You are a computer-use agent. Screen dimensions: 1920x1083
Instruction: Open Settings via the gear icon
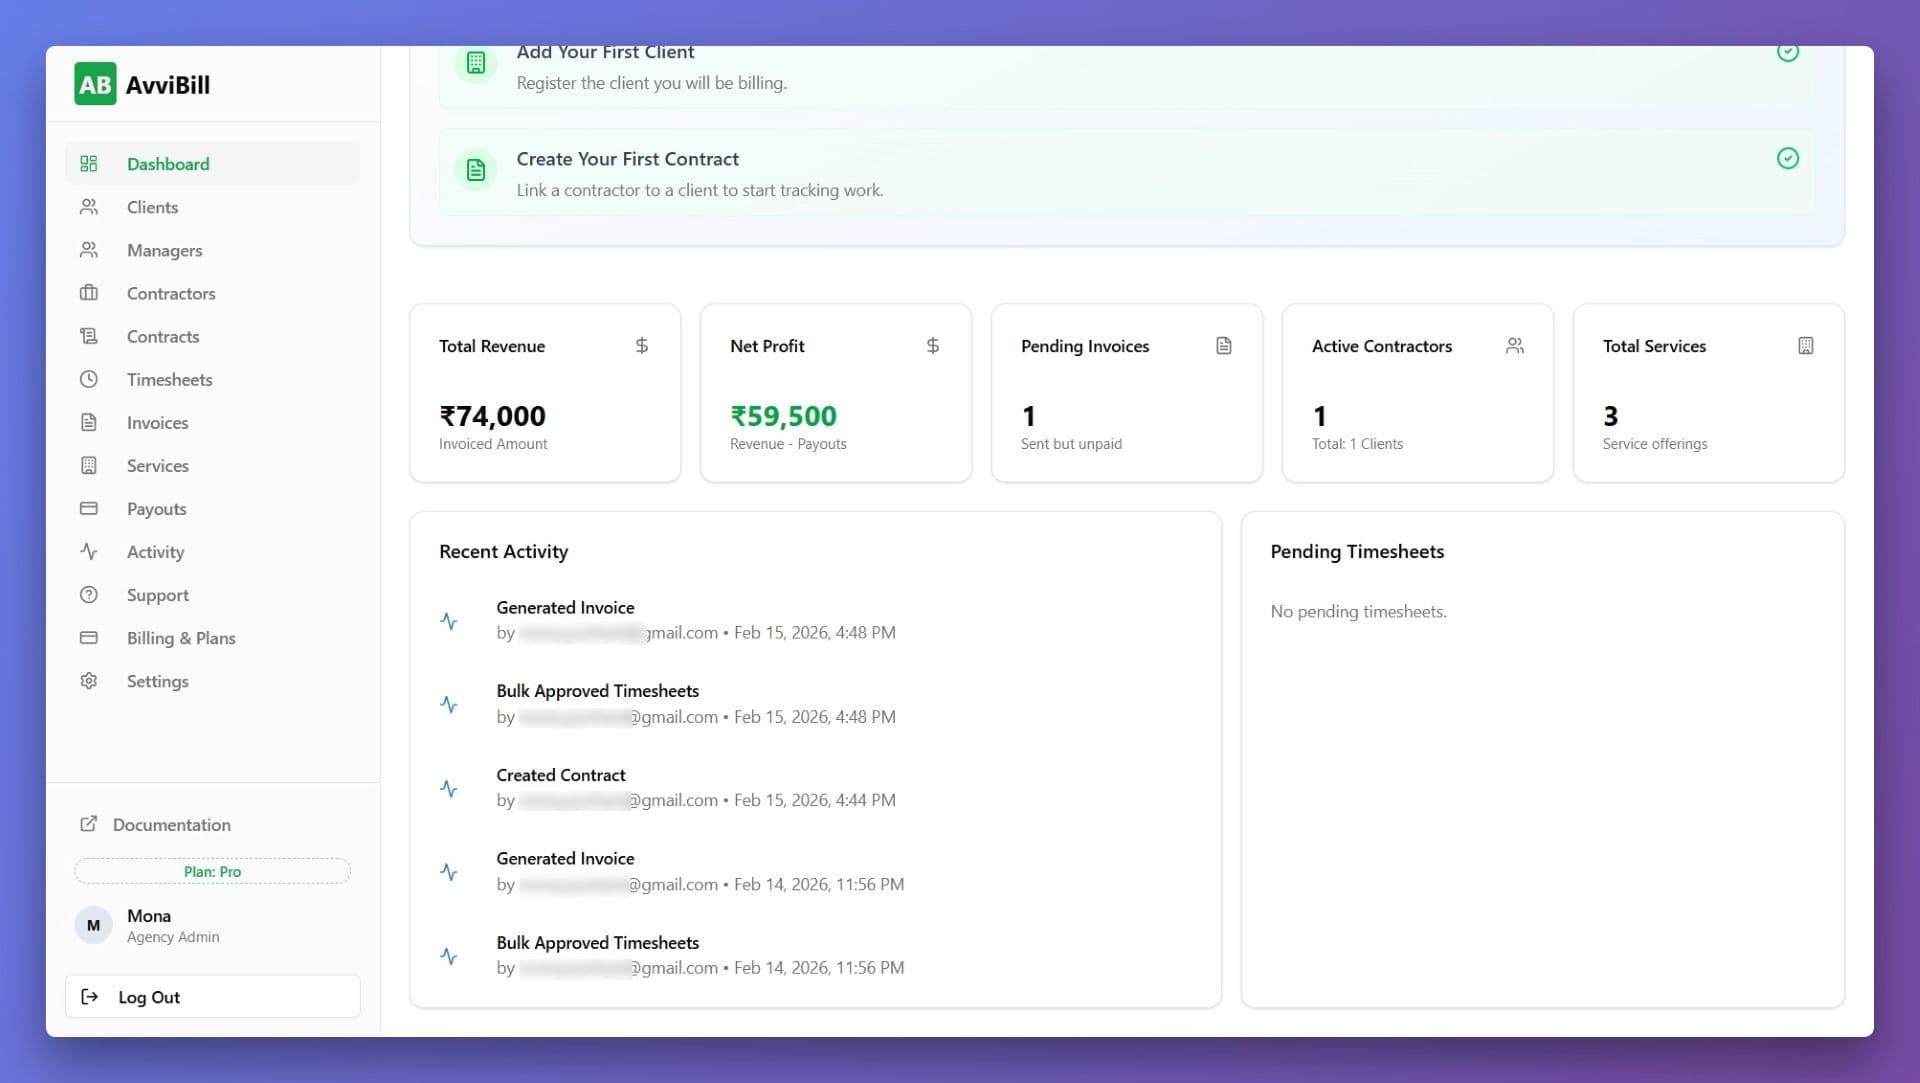pyautogui.click(x=89, y=680)
